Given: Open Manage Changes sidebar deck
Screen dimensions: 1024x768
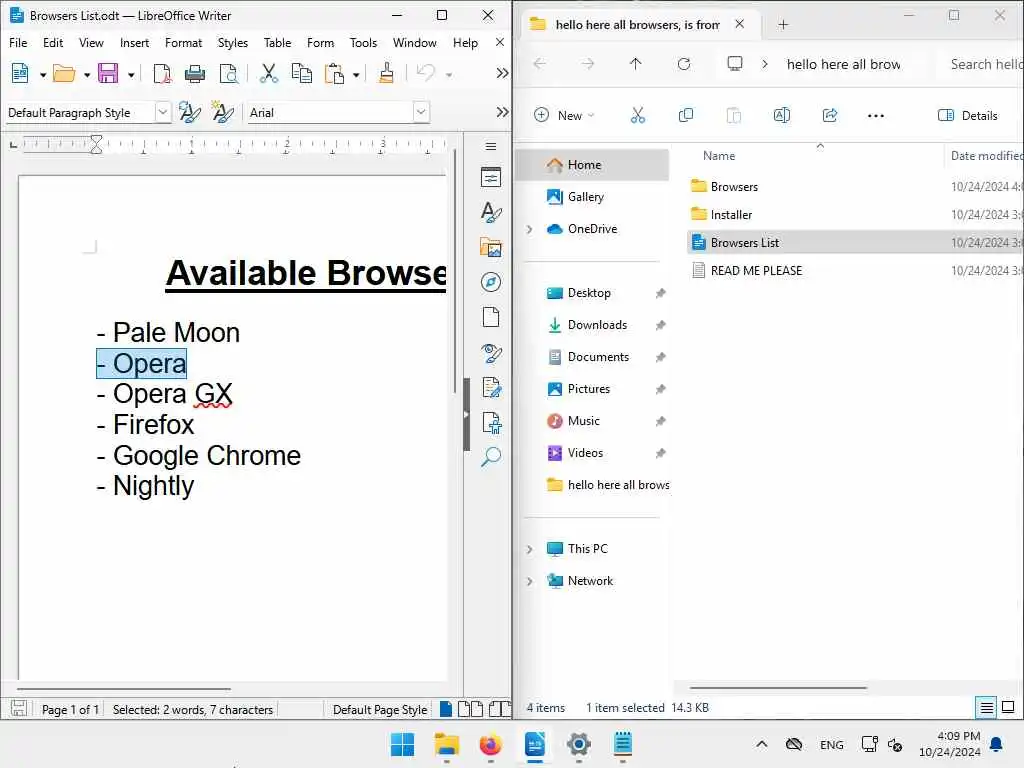Looking at the screenshot, I should coord(491,388).
